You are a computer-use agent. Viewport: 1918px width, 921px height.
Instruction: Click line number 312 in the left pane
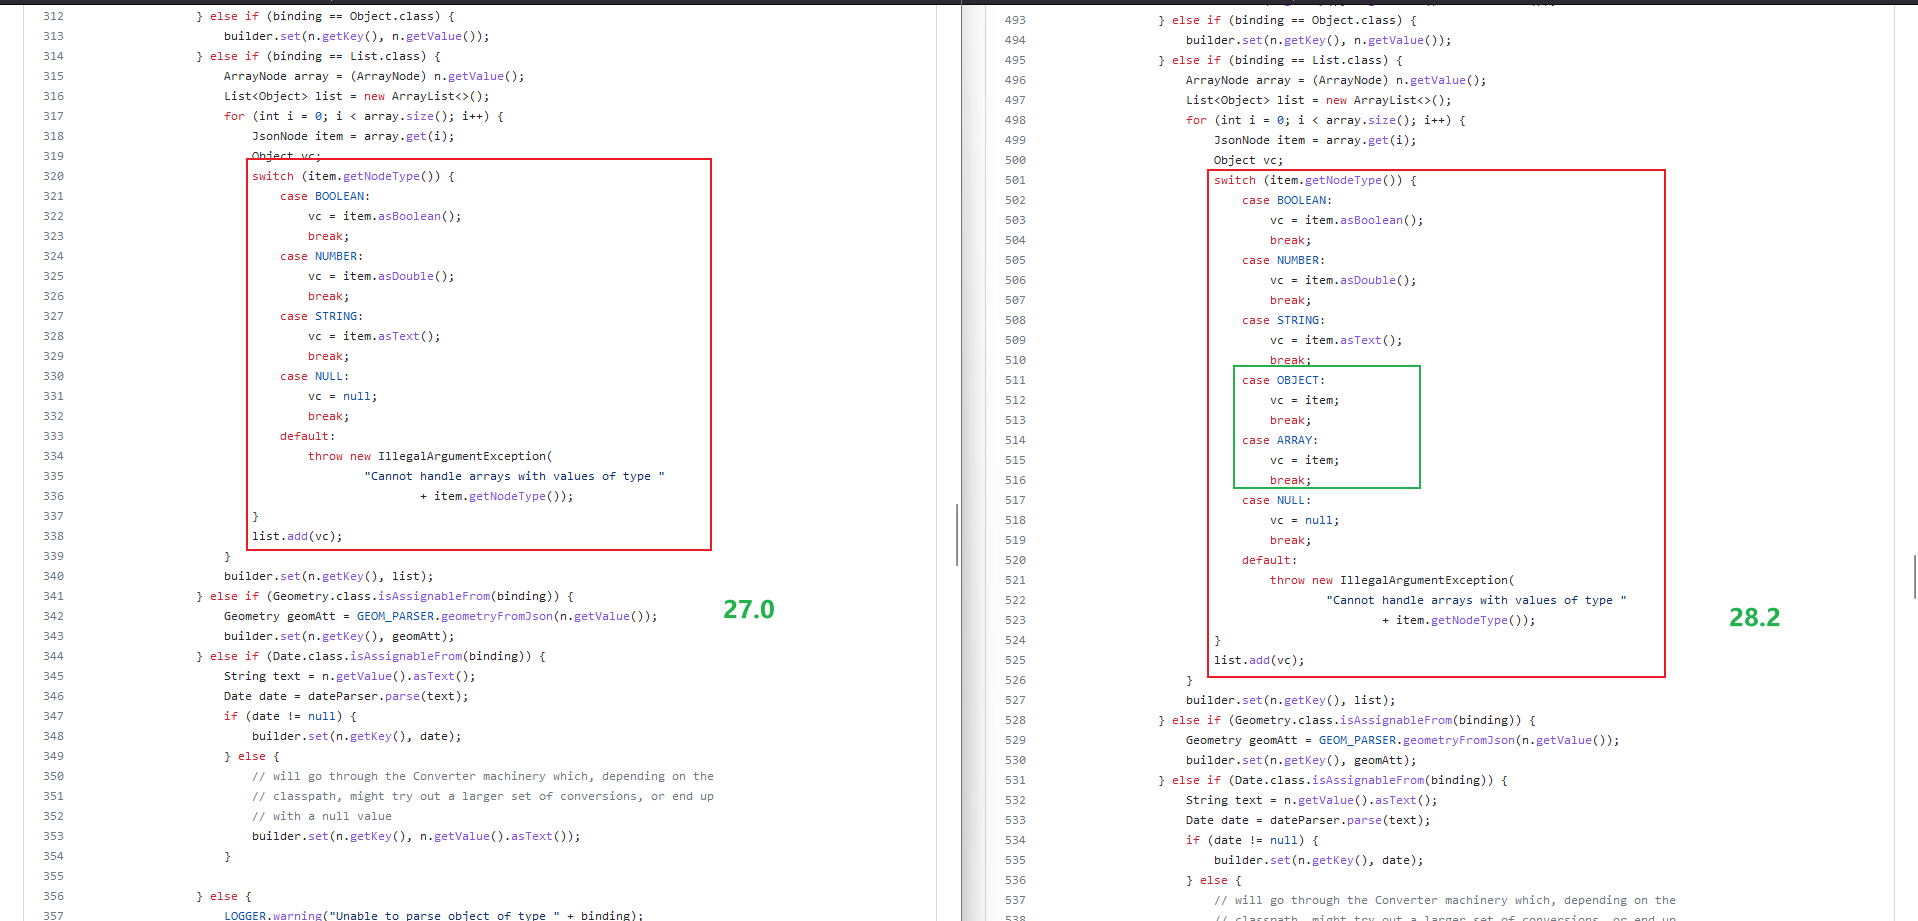point(53,16)
